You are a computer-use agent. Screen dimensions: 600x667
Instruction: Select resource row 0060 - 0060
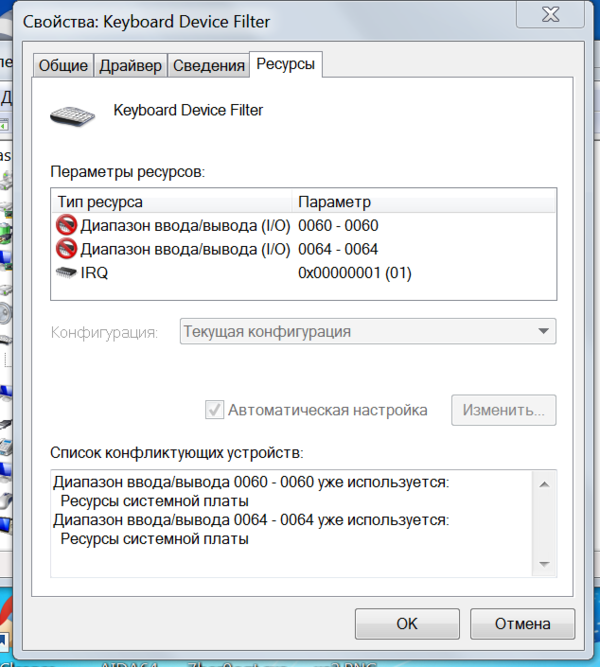pyautogui.click(x=303, y=225)
